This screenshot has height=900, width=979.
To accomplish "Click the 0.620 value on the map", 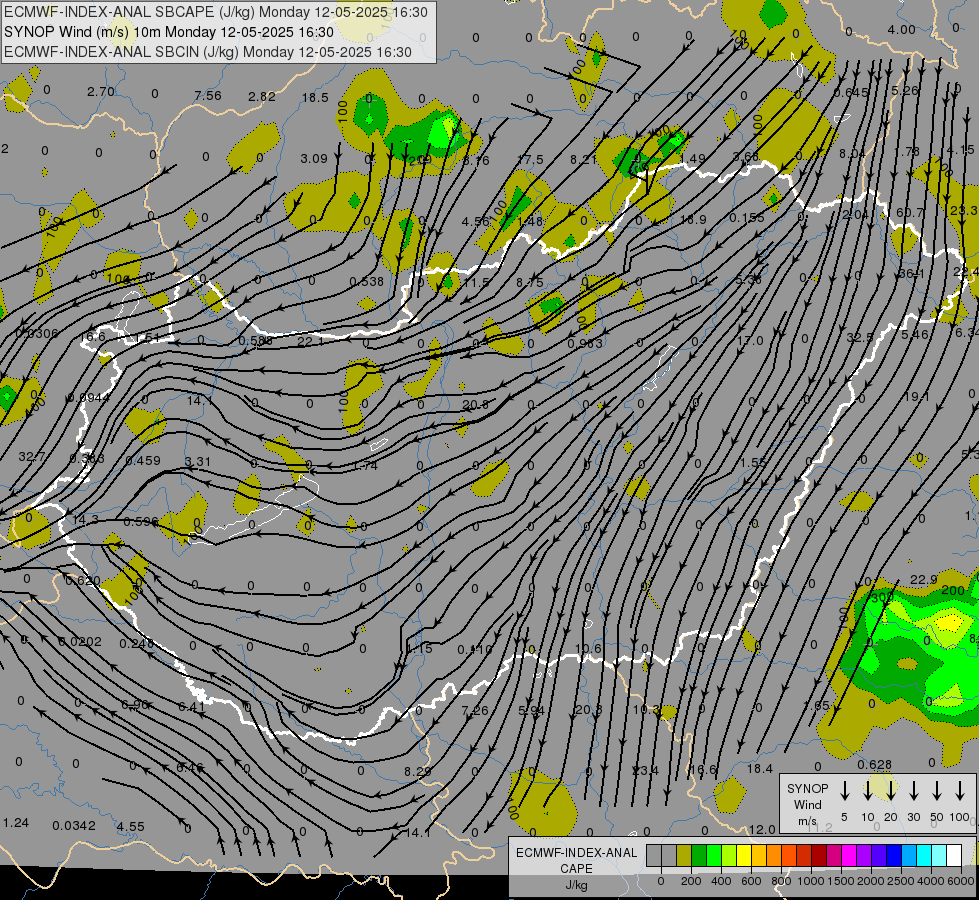I will 83,580.
